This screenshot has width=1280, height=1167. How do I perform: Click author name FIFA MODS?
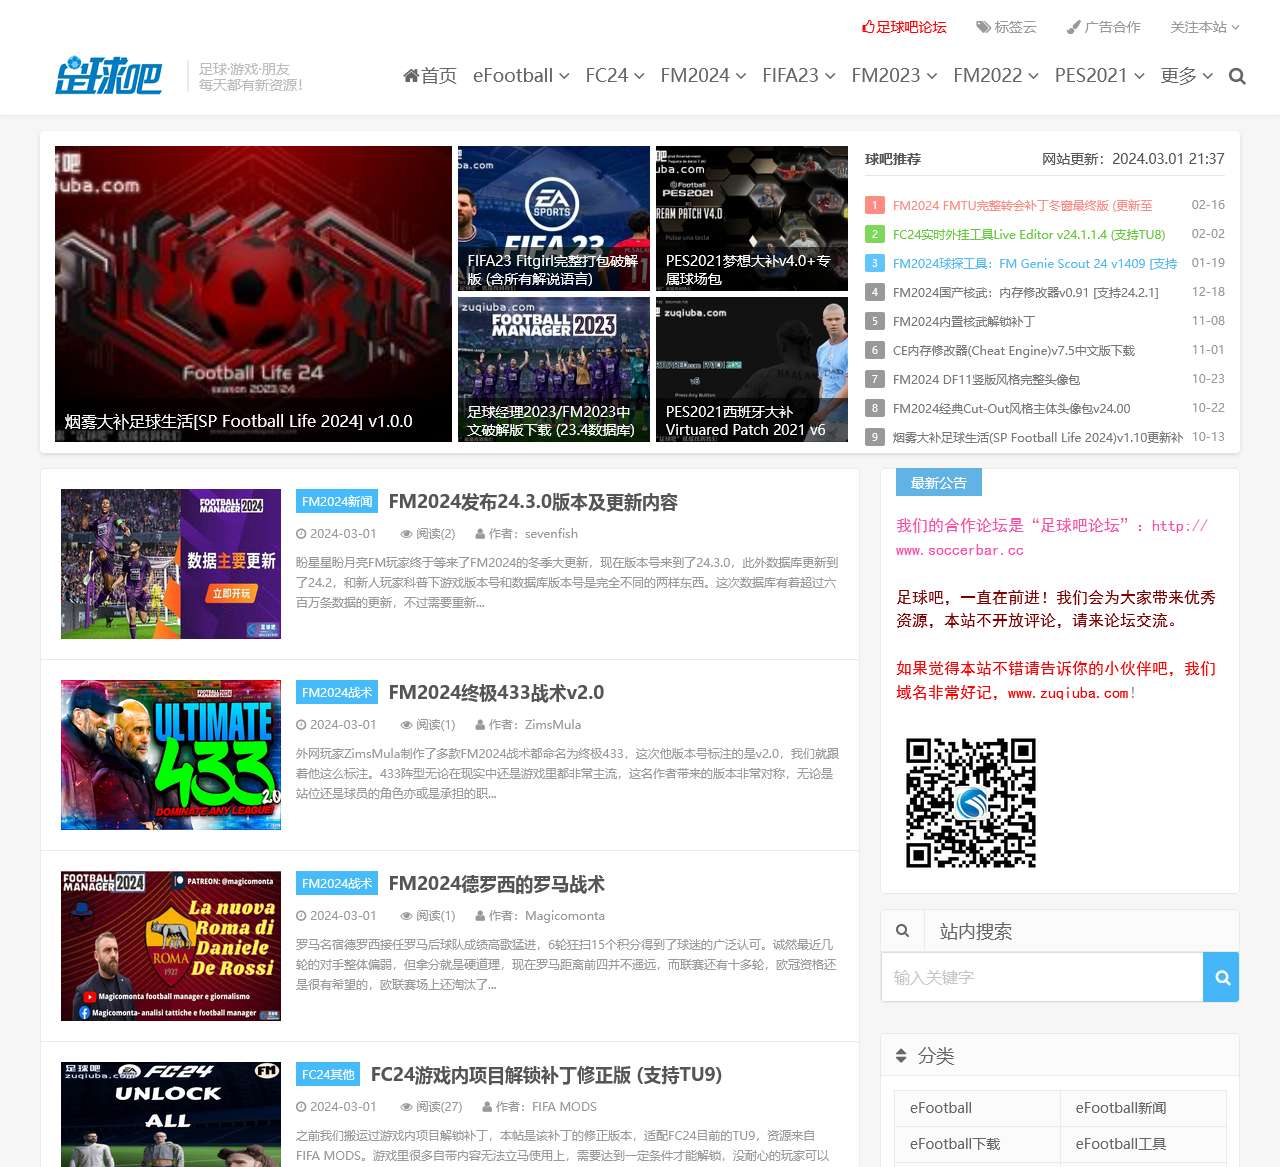click(x=564, y=1107)
